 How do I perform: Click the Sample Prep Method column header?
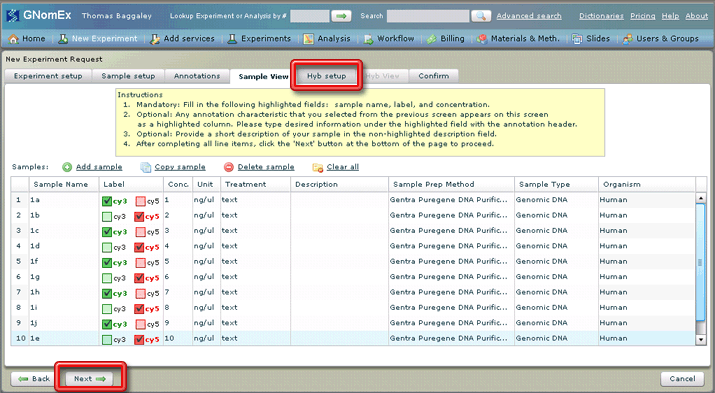coord(451,184)
